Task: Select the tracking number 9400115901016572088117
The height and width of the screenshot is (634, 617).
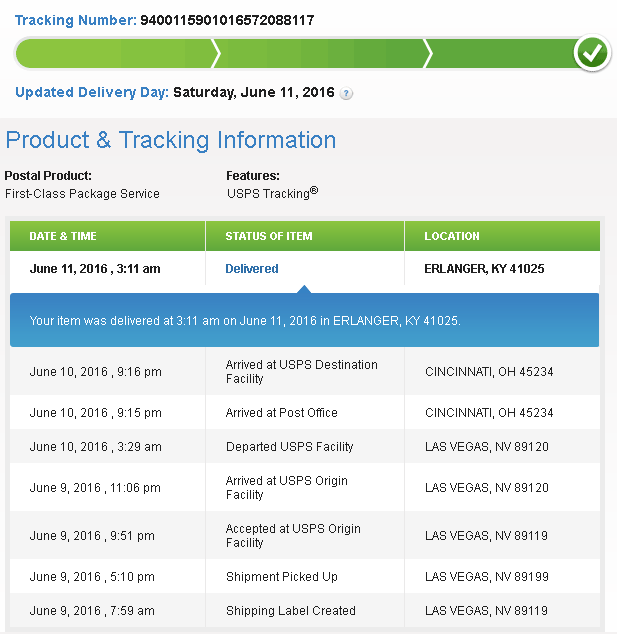Action: 221,20
